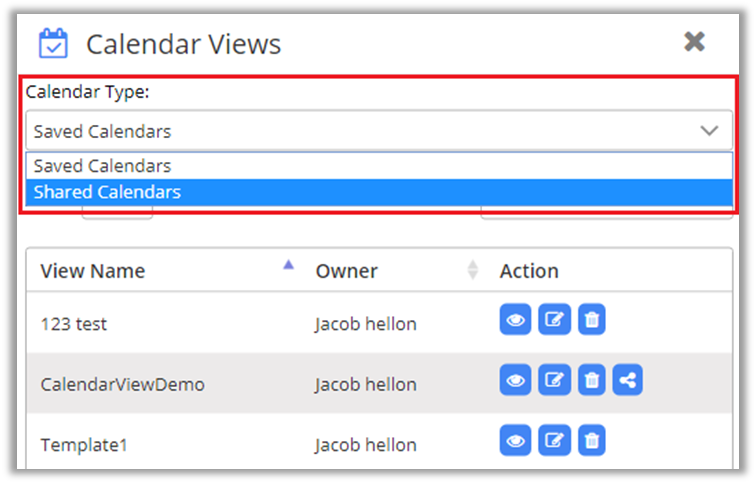Show the 123 test view with eye icon
The height and width of the screenshot is (483, 756).
(515, 320)
